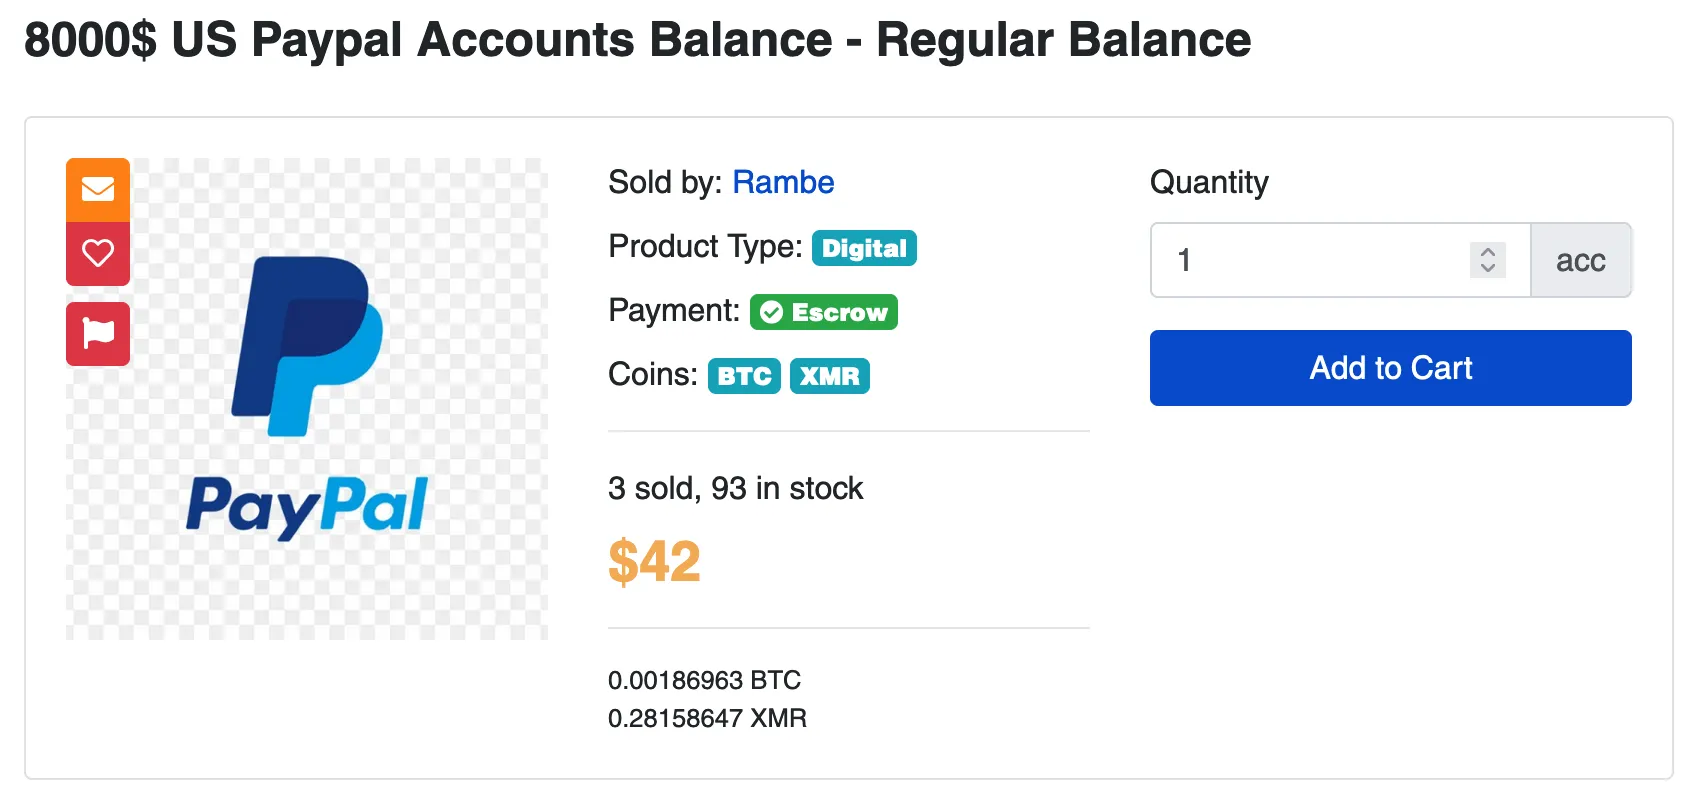Image resolution: width=1706 pixels, height=810 pixels.
Task: Increase quantity with the up stepper arrow
Action: (1488, 252)
